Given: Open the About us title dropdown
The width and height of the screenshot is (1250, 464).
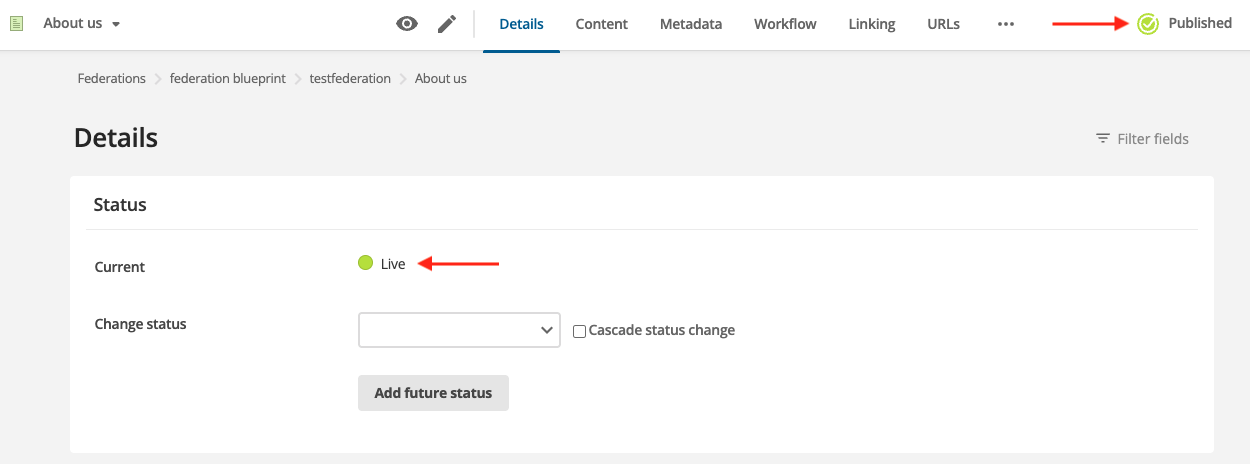Looking at the screenshot, I should point(82,23).
